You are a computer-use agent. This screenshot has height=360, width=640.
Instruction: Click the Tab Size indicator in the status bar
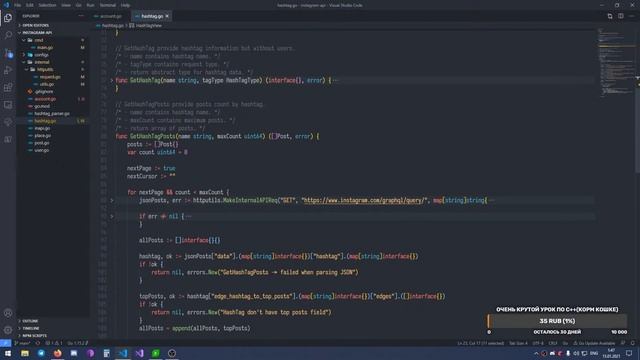[x=518, y=343]
